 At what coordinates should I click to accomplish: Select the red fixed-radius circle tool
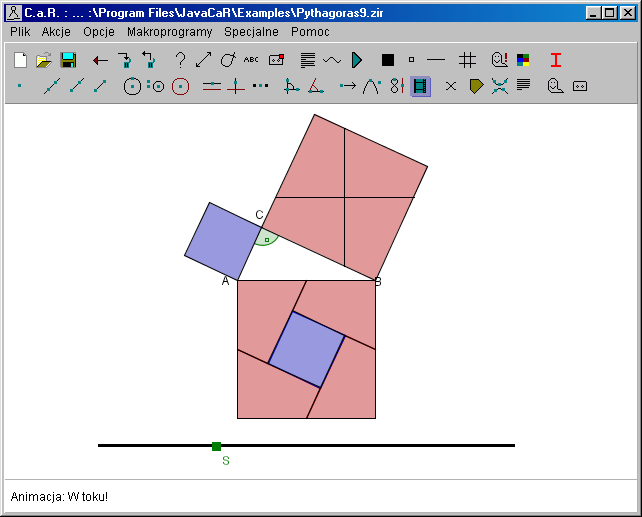point(180,86)
